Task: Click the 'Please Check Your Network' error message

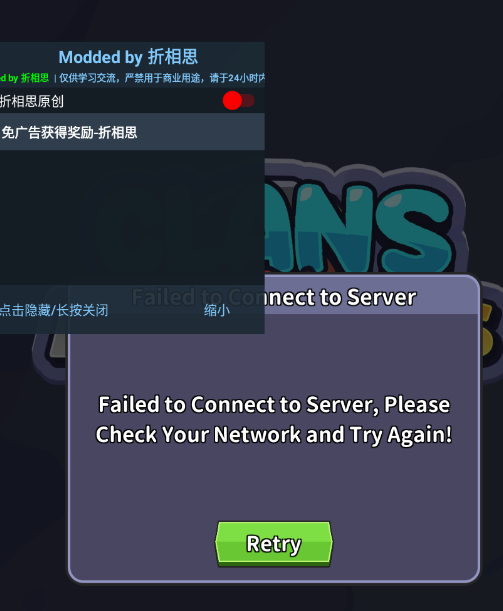Action: [274, 419]
